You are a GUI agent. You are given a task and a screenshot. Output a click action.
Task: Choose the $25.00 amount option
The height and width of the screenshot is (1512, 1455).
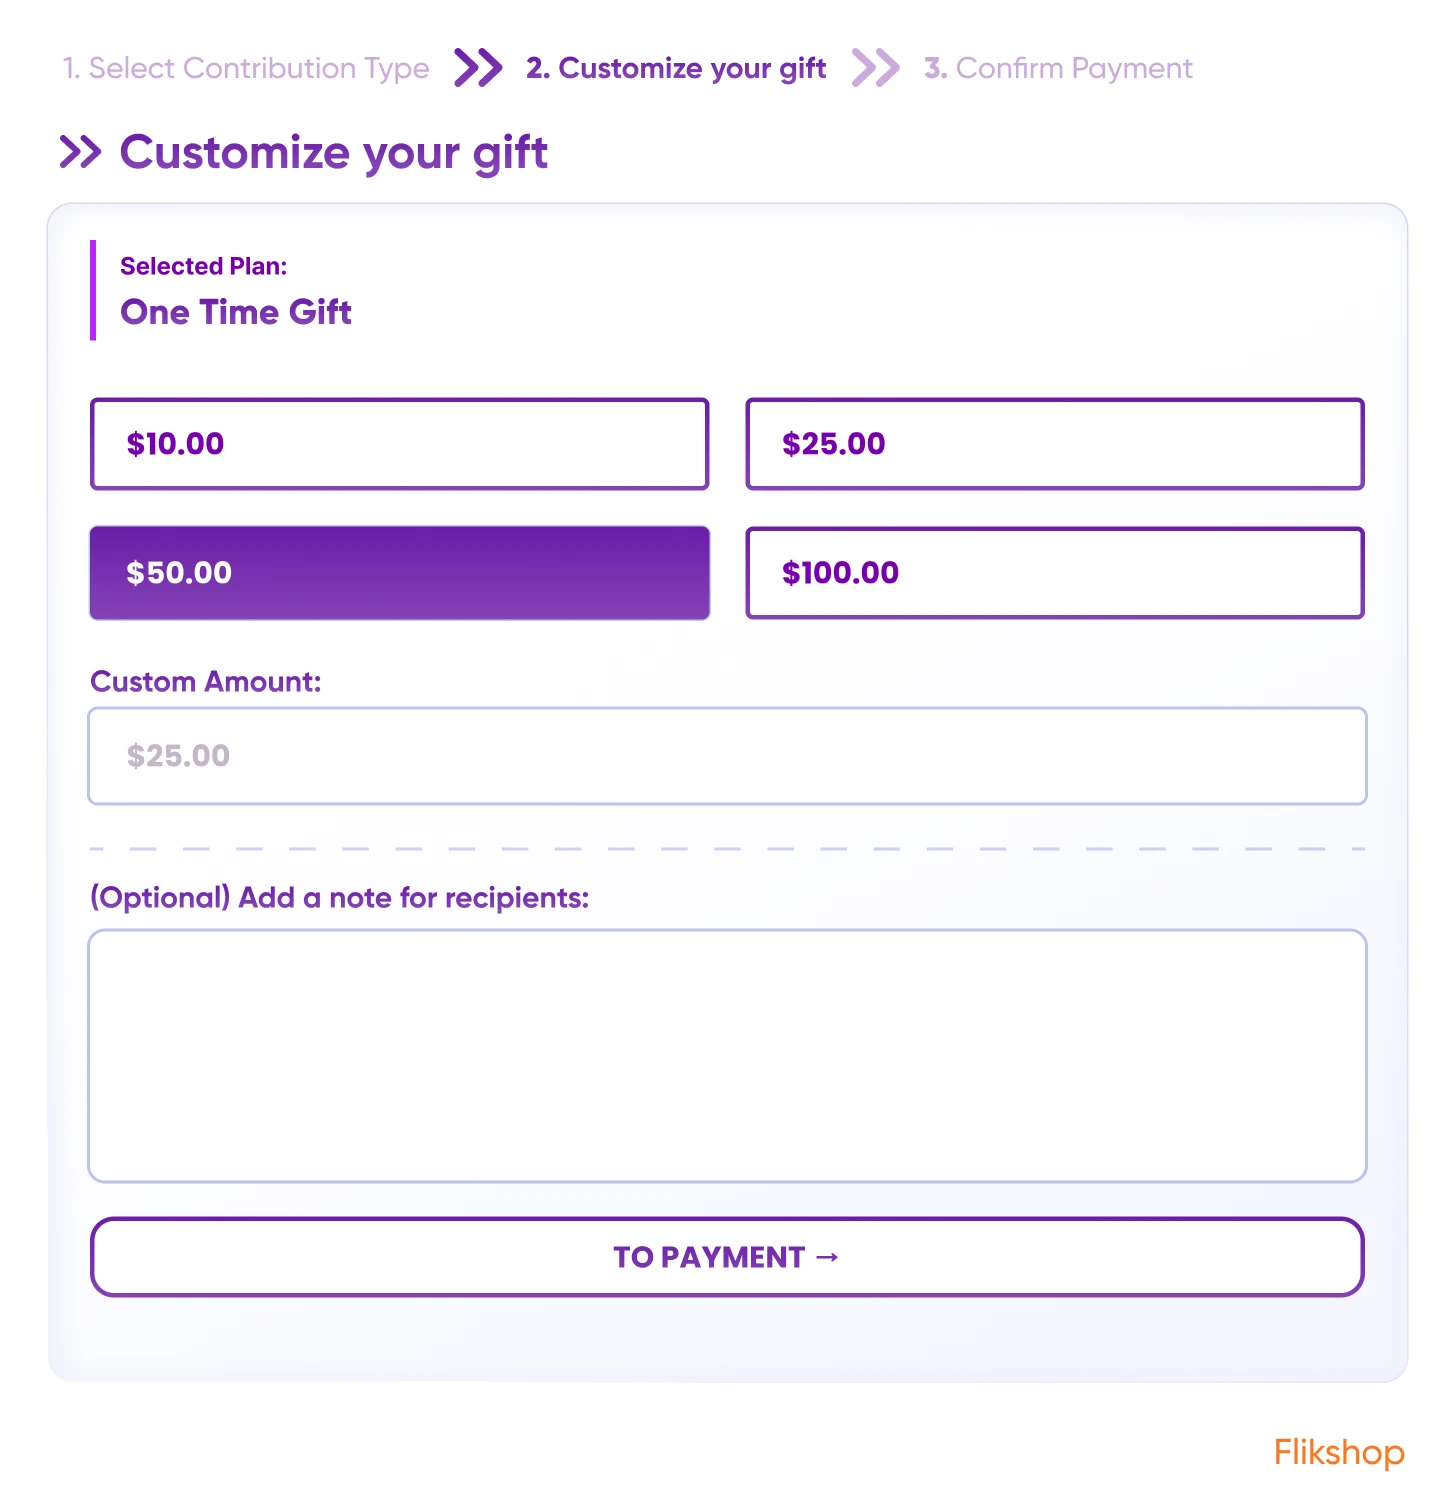coord(1054,444)
